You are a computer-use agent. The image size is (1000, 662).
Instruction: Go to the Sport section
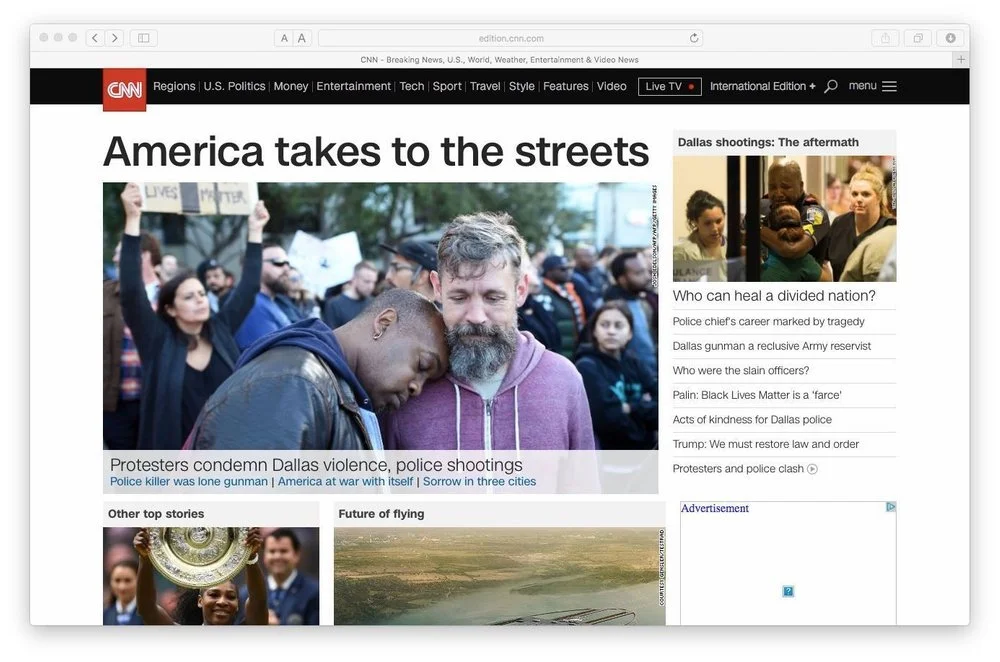[447, 86]
